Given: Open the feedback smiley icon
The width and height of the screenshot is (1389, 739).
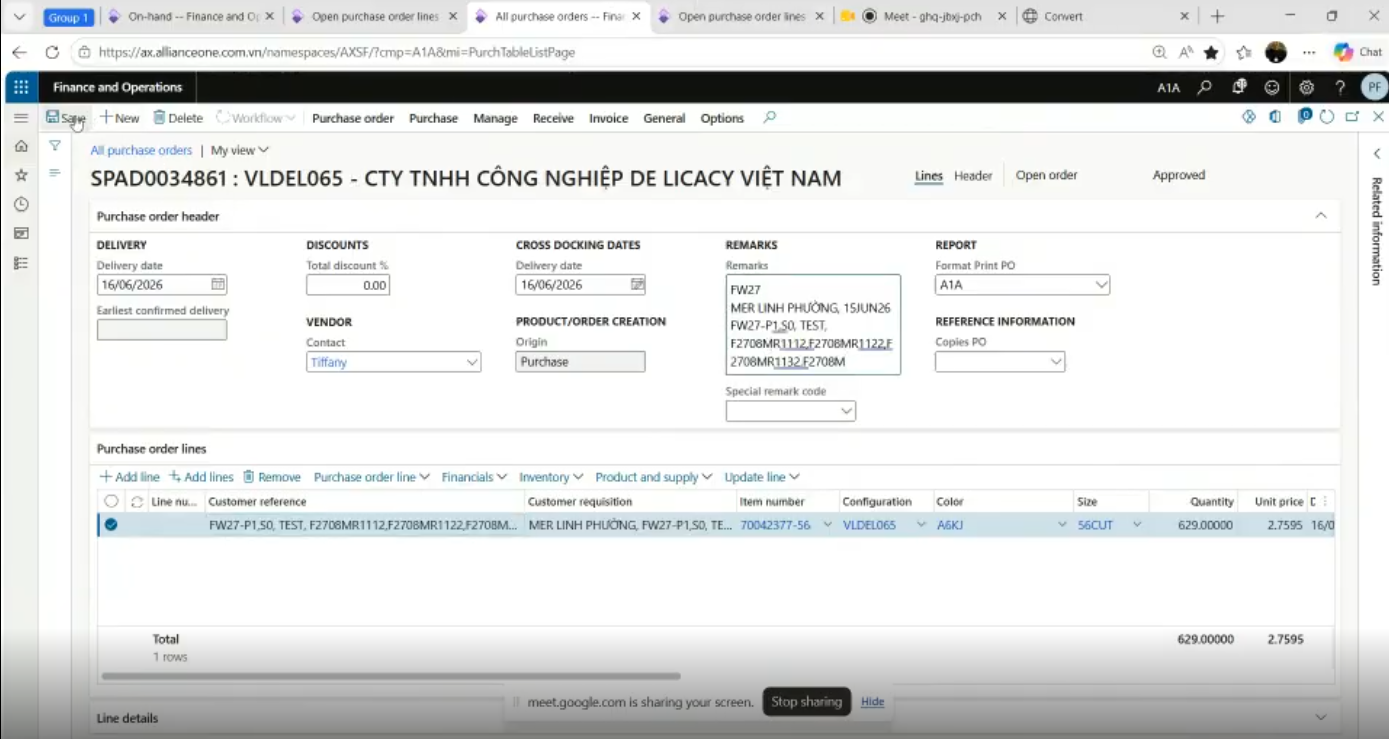Looking at the screenshot, I should click(x=1272, y=87).
